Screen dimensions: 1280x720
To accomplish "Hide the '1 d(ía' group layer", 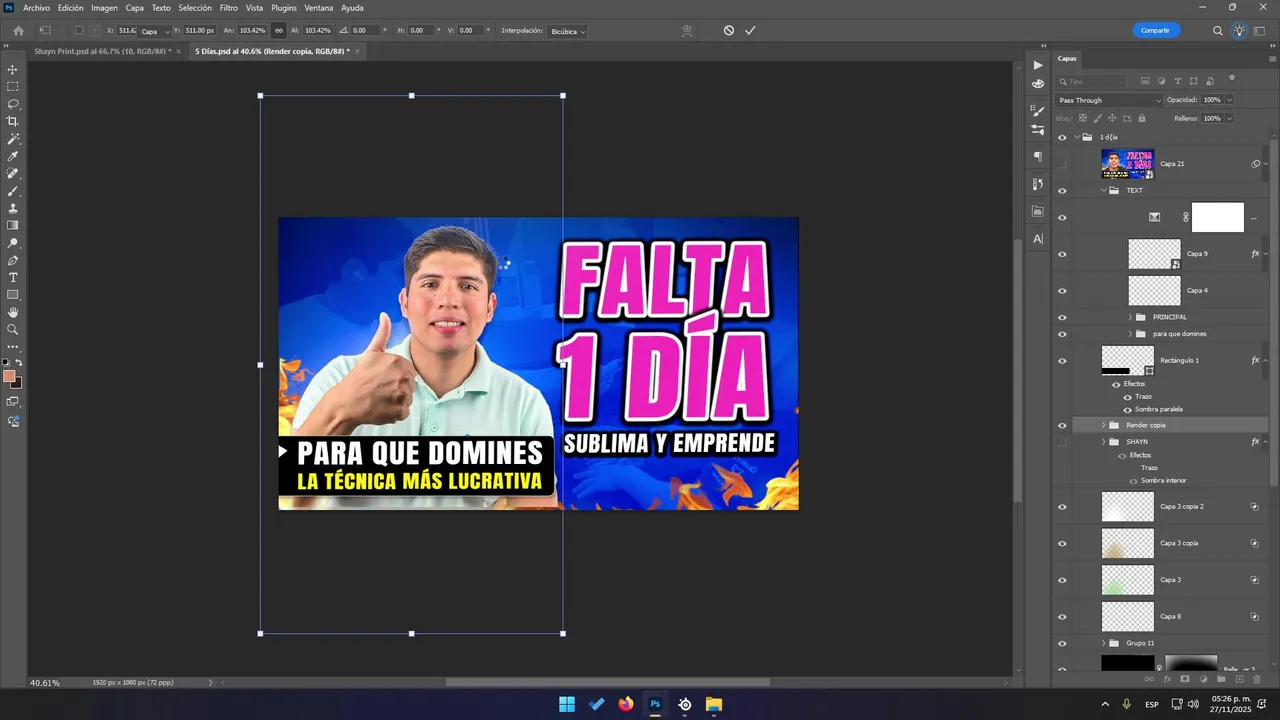I will pyautogui.click(x=1062, y=137).
